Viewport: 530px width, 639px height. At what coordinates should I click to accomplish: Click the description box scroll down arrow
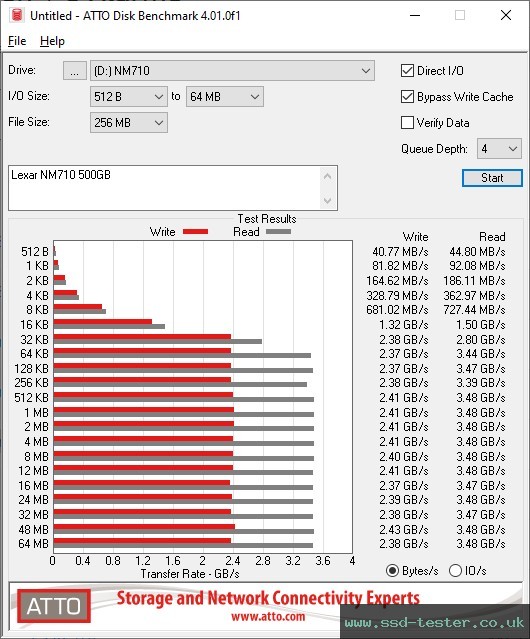tap(328, 200)
